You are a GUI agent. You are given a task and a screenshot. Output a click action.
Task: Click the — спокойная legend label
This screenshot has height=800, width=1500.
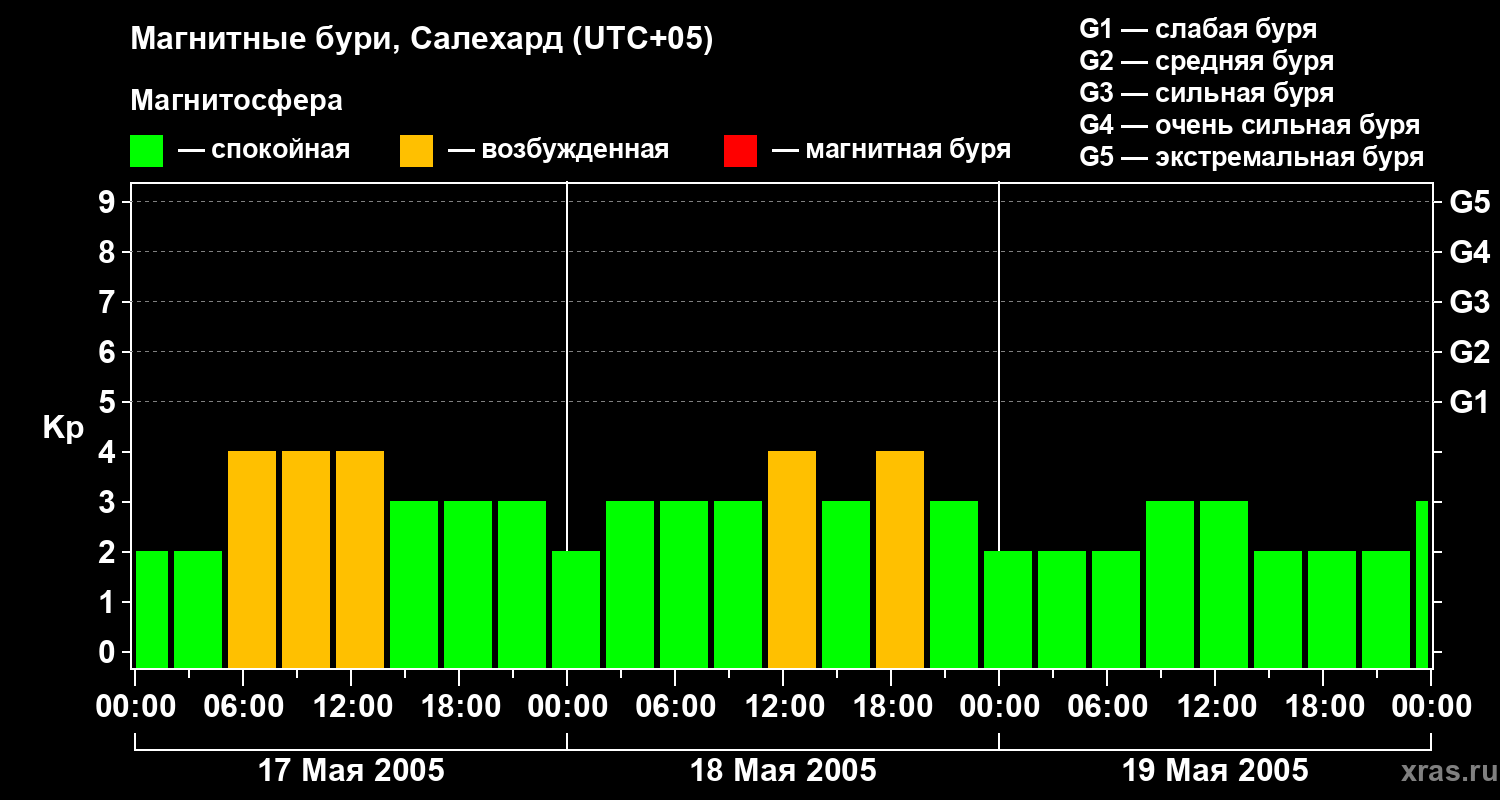(264, 151)
